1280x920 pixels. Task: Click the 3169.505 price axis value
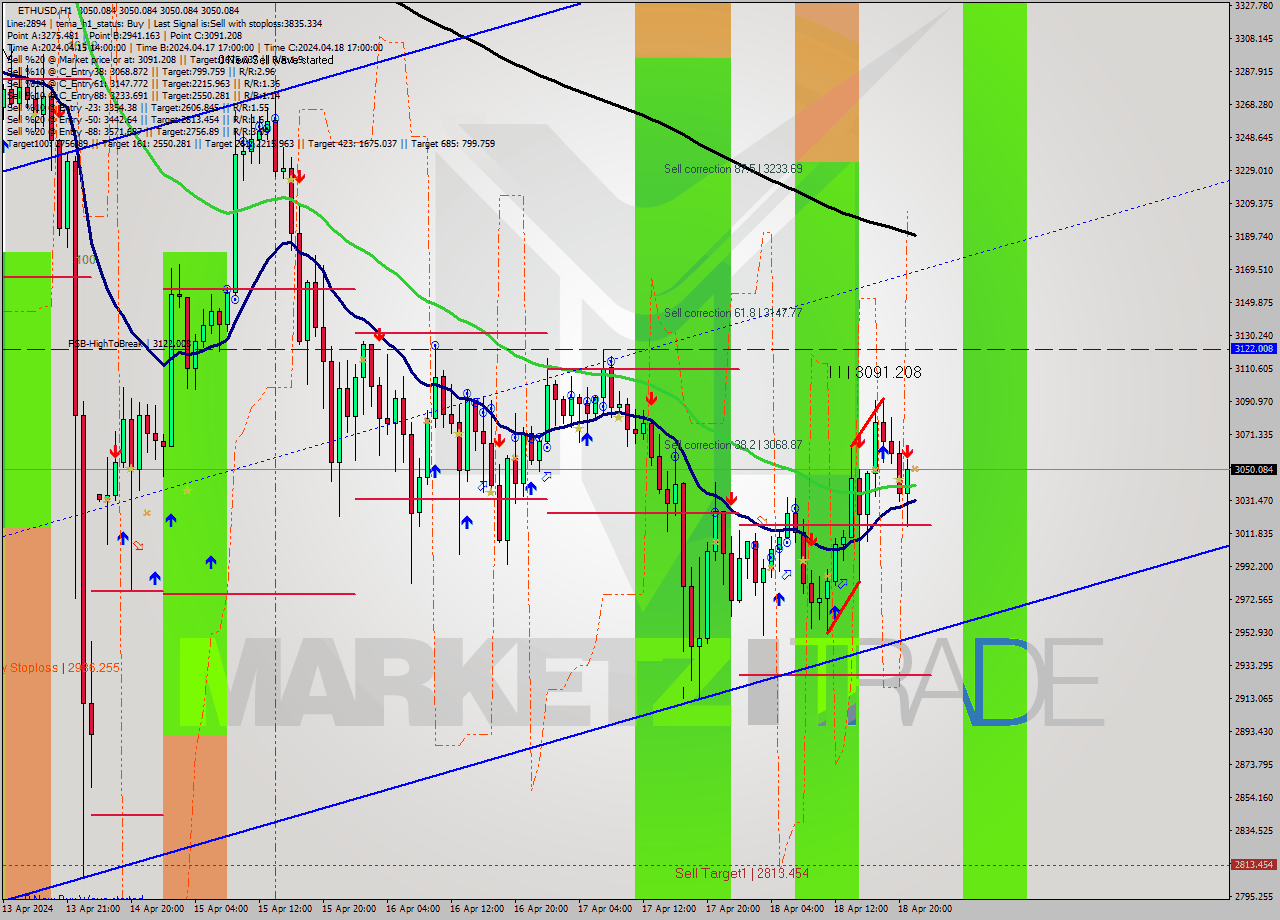[x=1253, y=270]
